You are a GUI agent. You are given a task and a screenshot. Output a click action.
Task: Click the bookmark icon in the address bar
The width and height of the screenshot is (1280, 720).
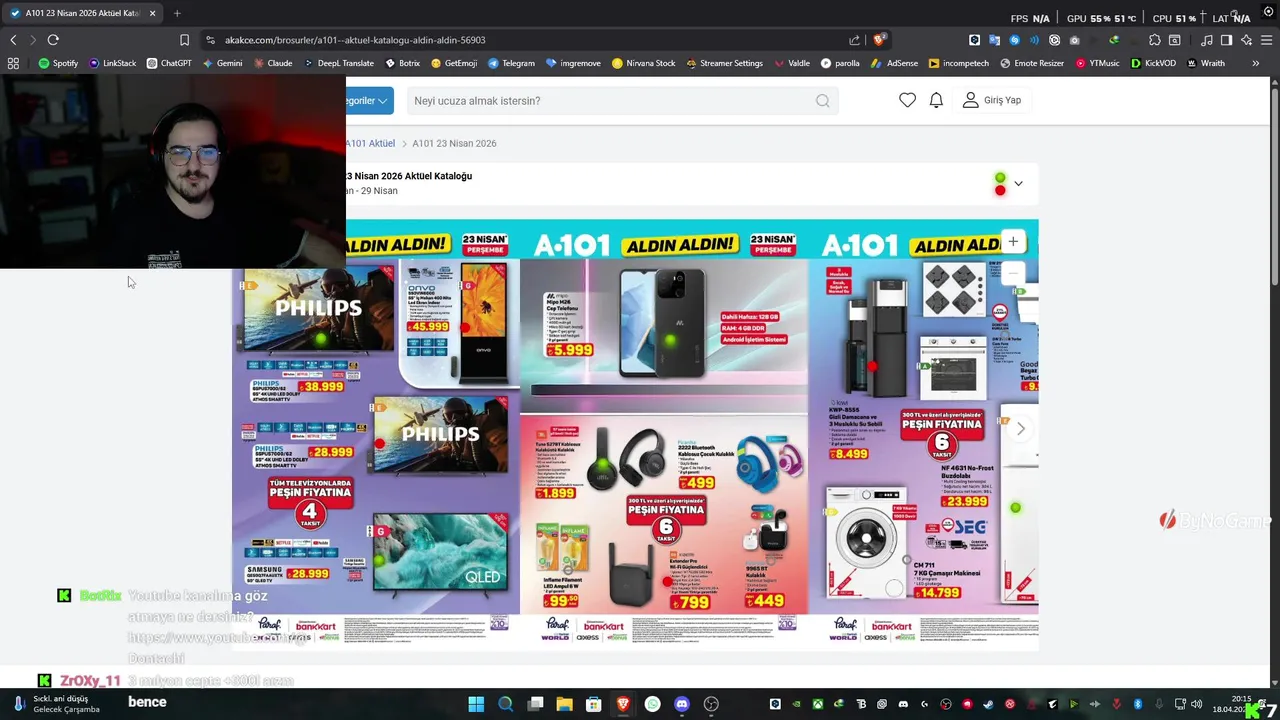(x=184, y=40)
